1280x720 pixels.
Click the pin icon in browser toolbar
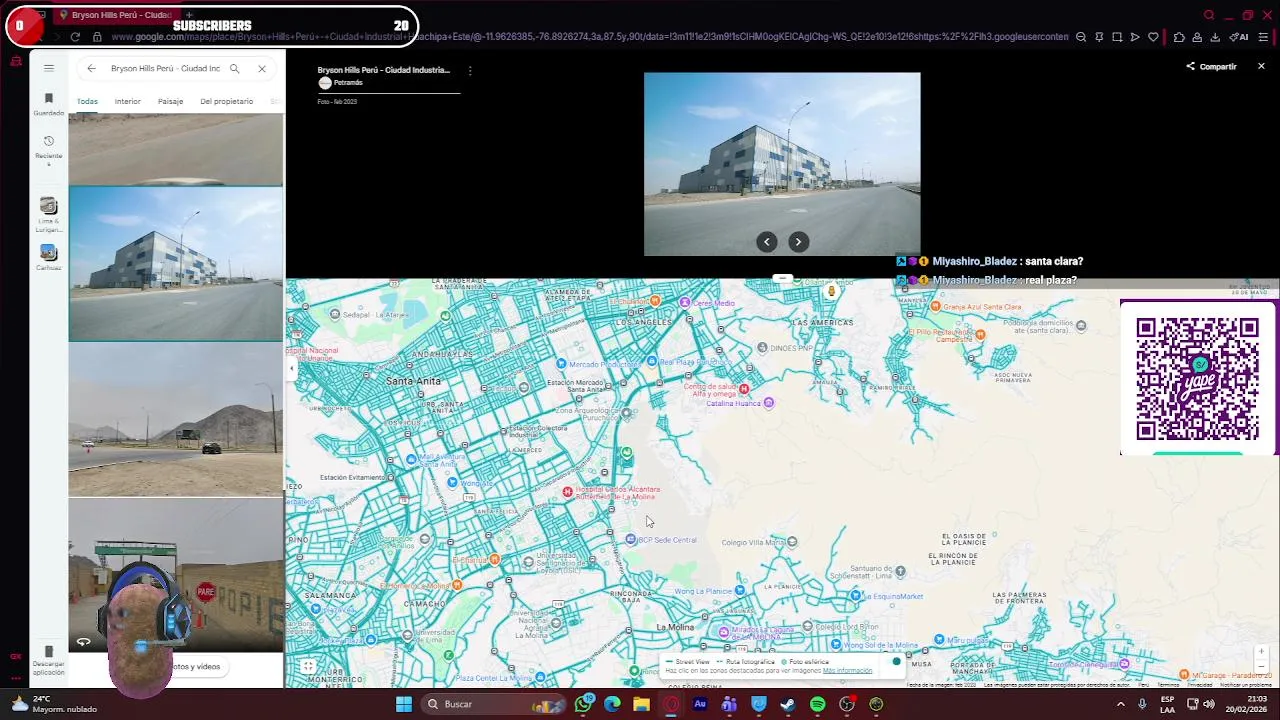(1099, 37)
